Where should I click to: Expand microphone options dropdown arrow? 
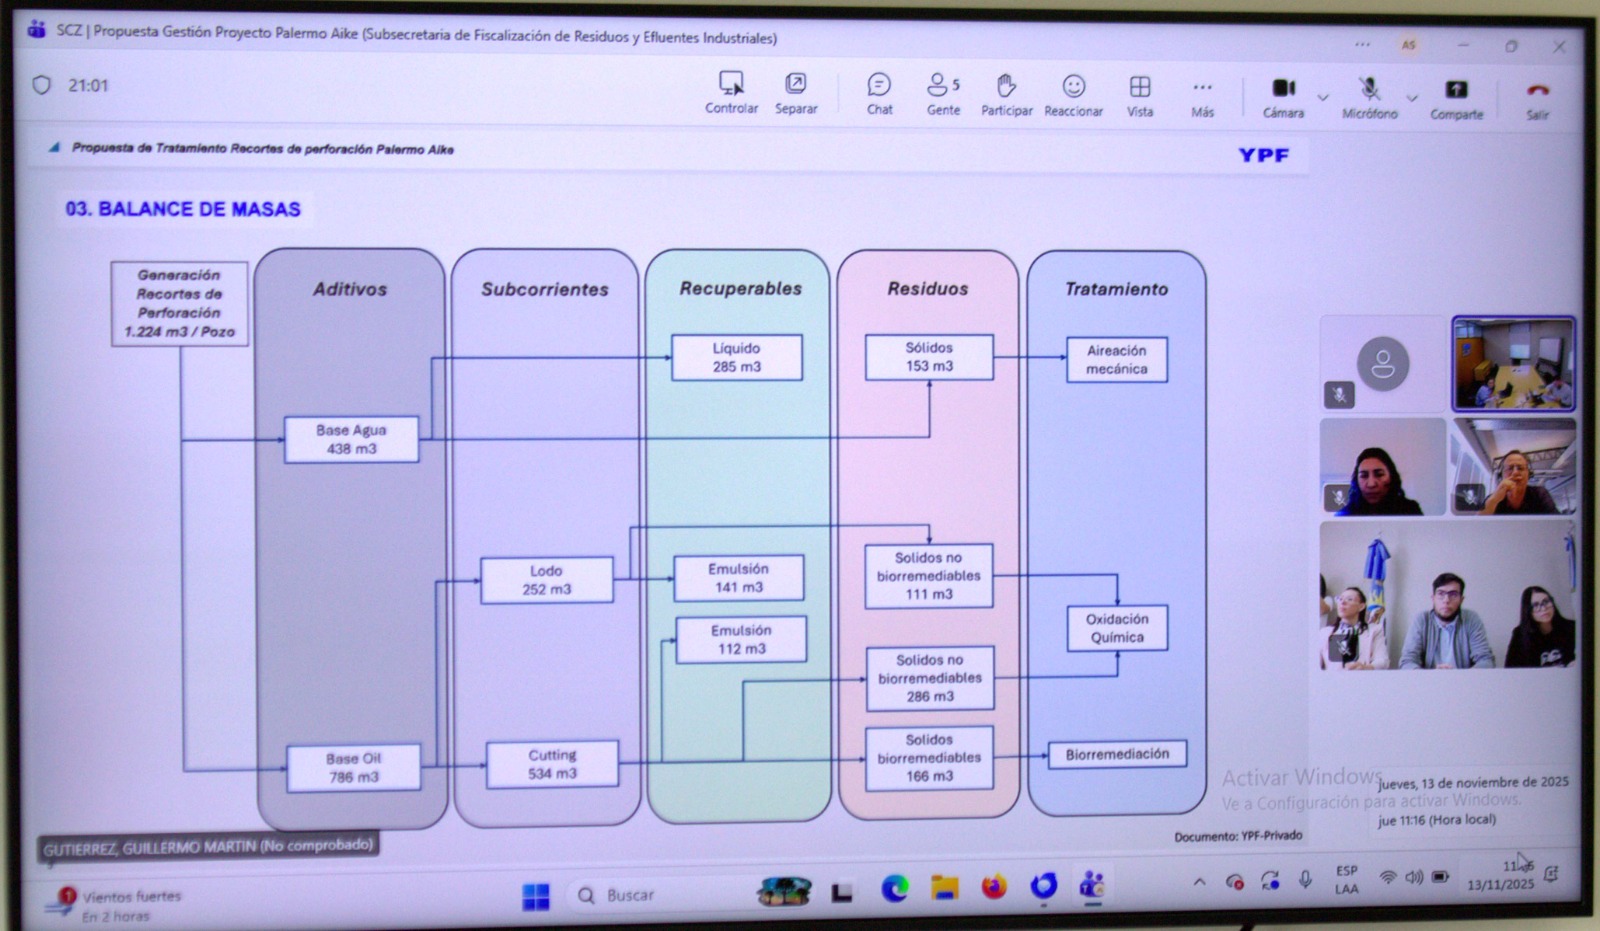[1412, 99]
